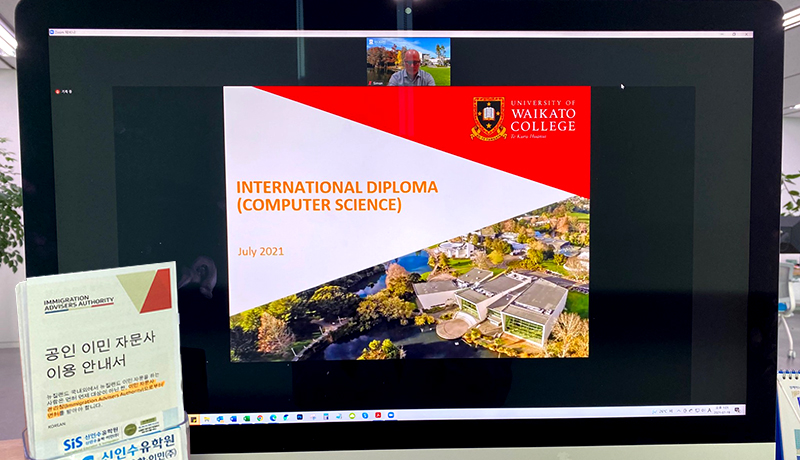Open the weather temperature widget in taskbar
800x460 pixels.
click(x=662, y=411)
